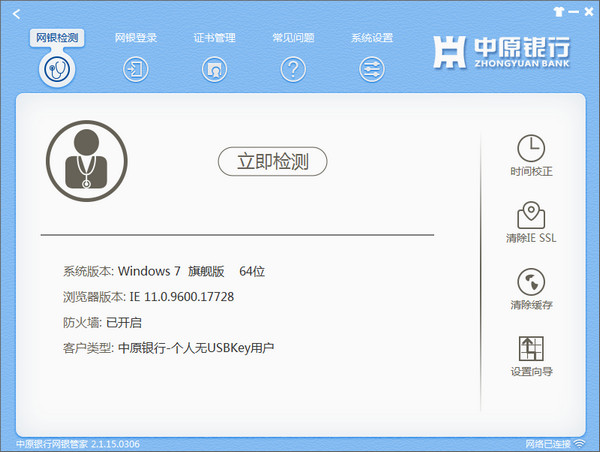Open the 常见问题 question mark icon
The width and height of the screenshot is (600, 452).
point(293,69)
